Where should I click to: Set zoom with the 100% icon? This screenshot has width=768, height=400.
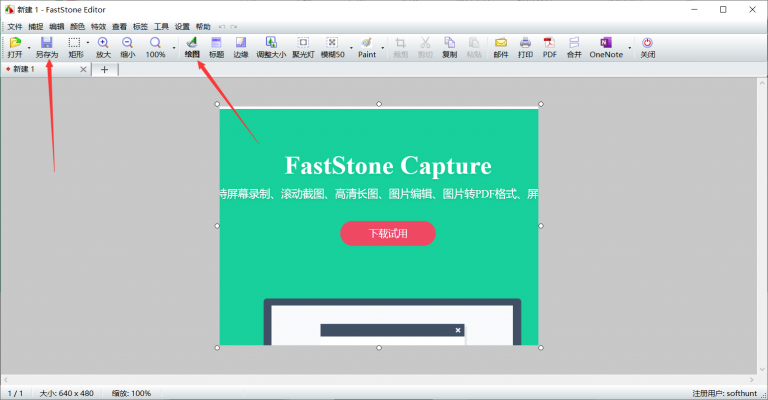pyautogui.click(x=155, y=47)
